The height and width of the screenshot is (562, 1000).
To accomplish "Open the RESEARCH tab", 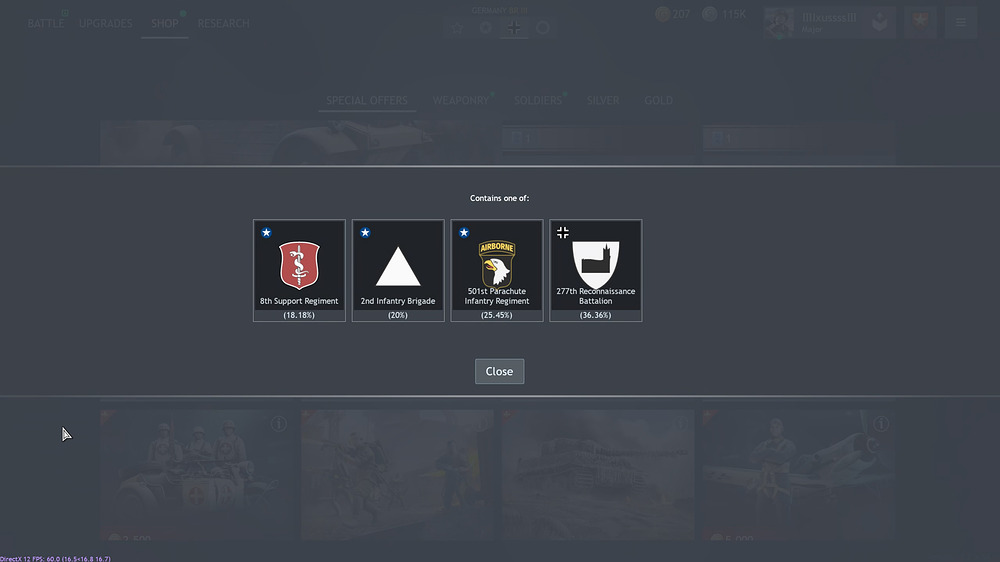I will pyautogui.click(x=223, y=24).
